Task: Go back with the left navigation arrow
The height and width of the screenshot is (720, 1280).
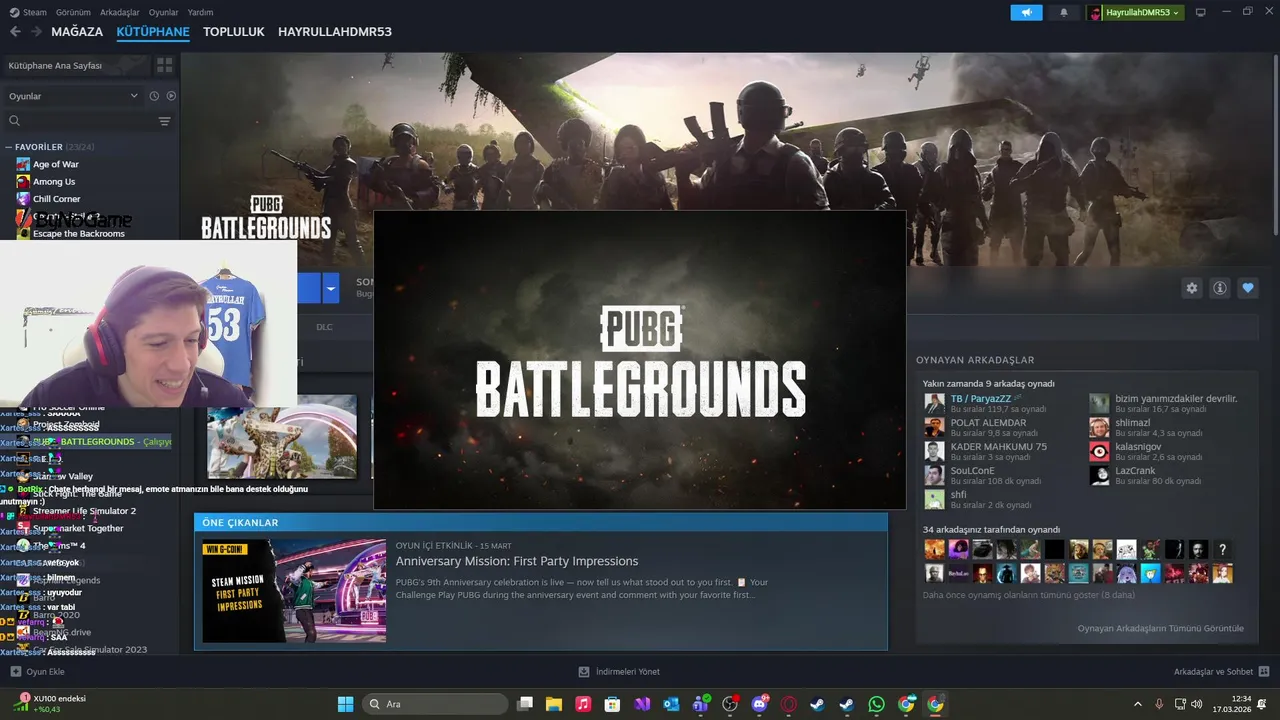Action: 15,32
